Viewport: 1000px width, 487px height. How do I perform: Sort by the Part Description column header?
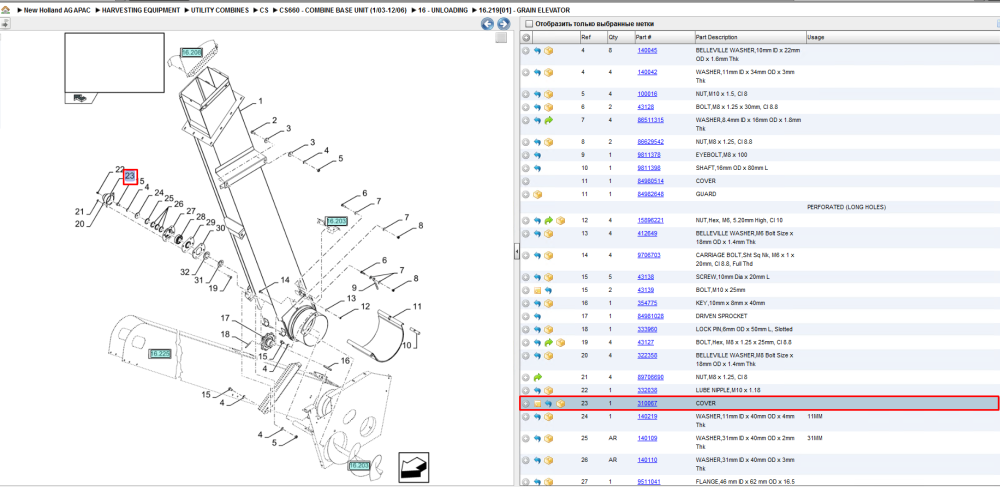[x=716, y=38]
